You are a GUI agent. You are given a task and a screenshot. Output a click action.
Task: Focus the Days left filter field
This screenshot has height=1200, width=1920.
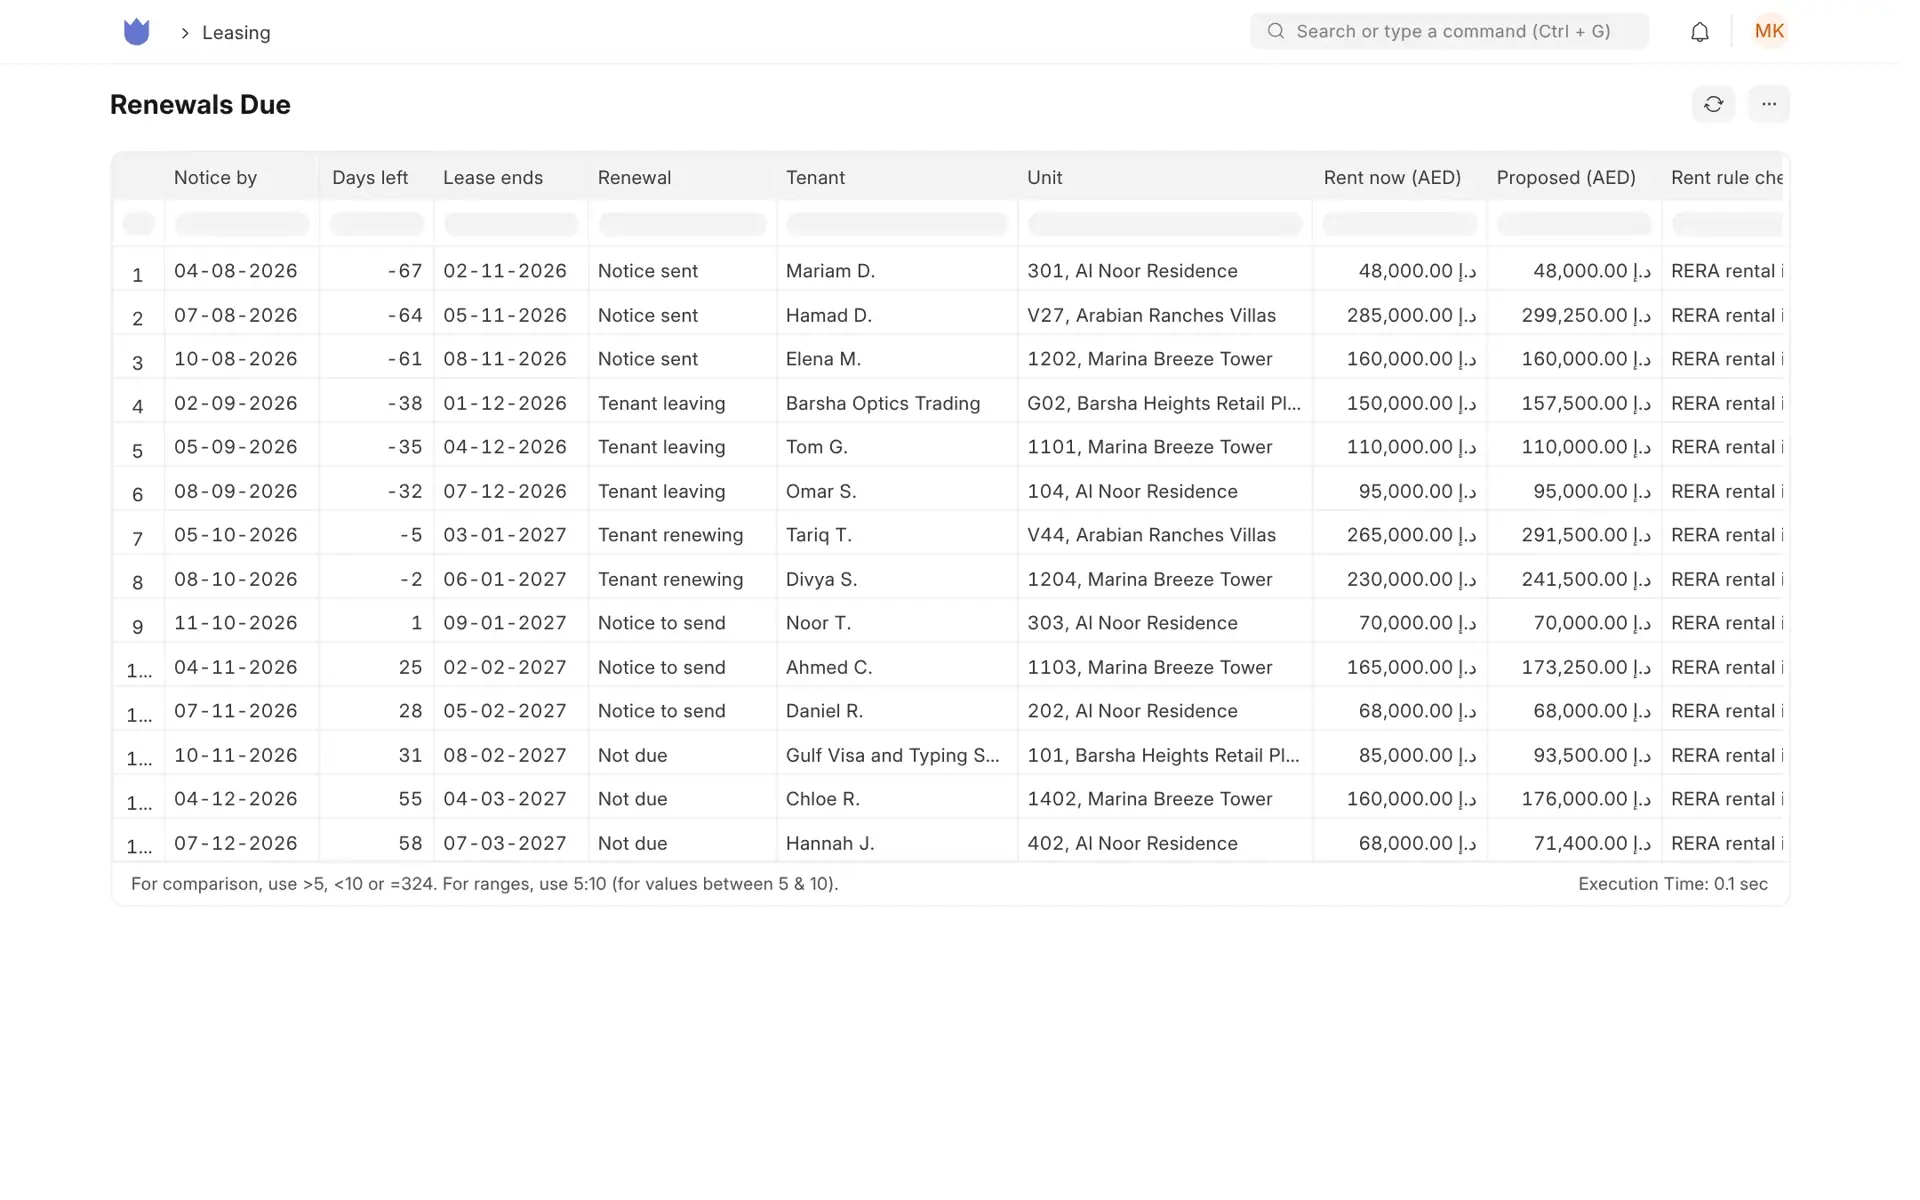tap(377, 224)
